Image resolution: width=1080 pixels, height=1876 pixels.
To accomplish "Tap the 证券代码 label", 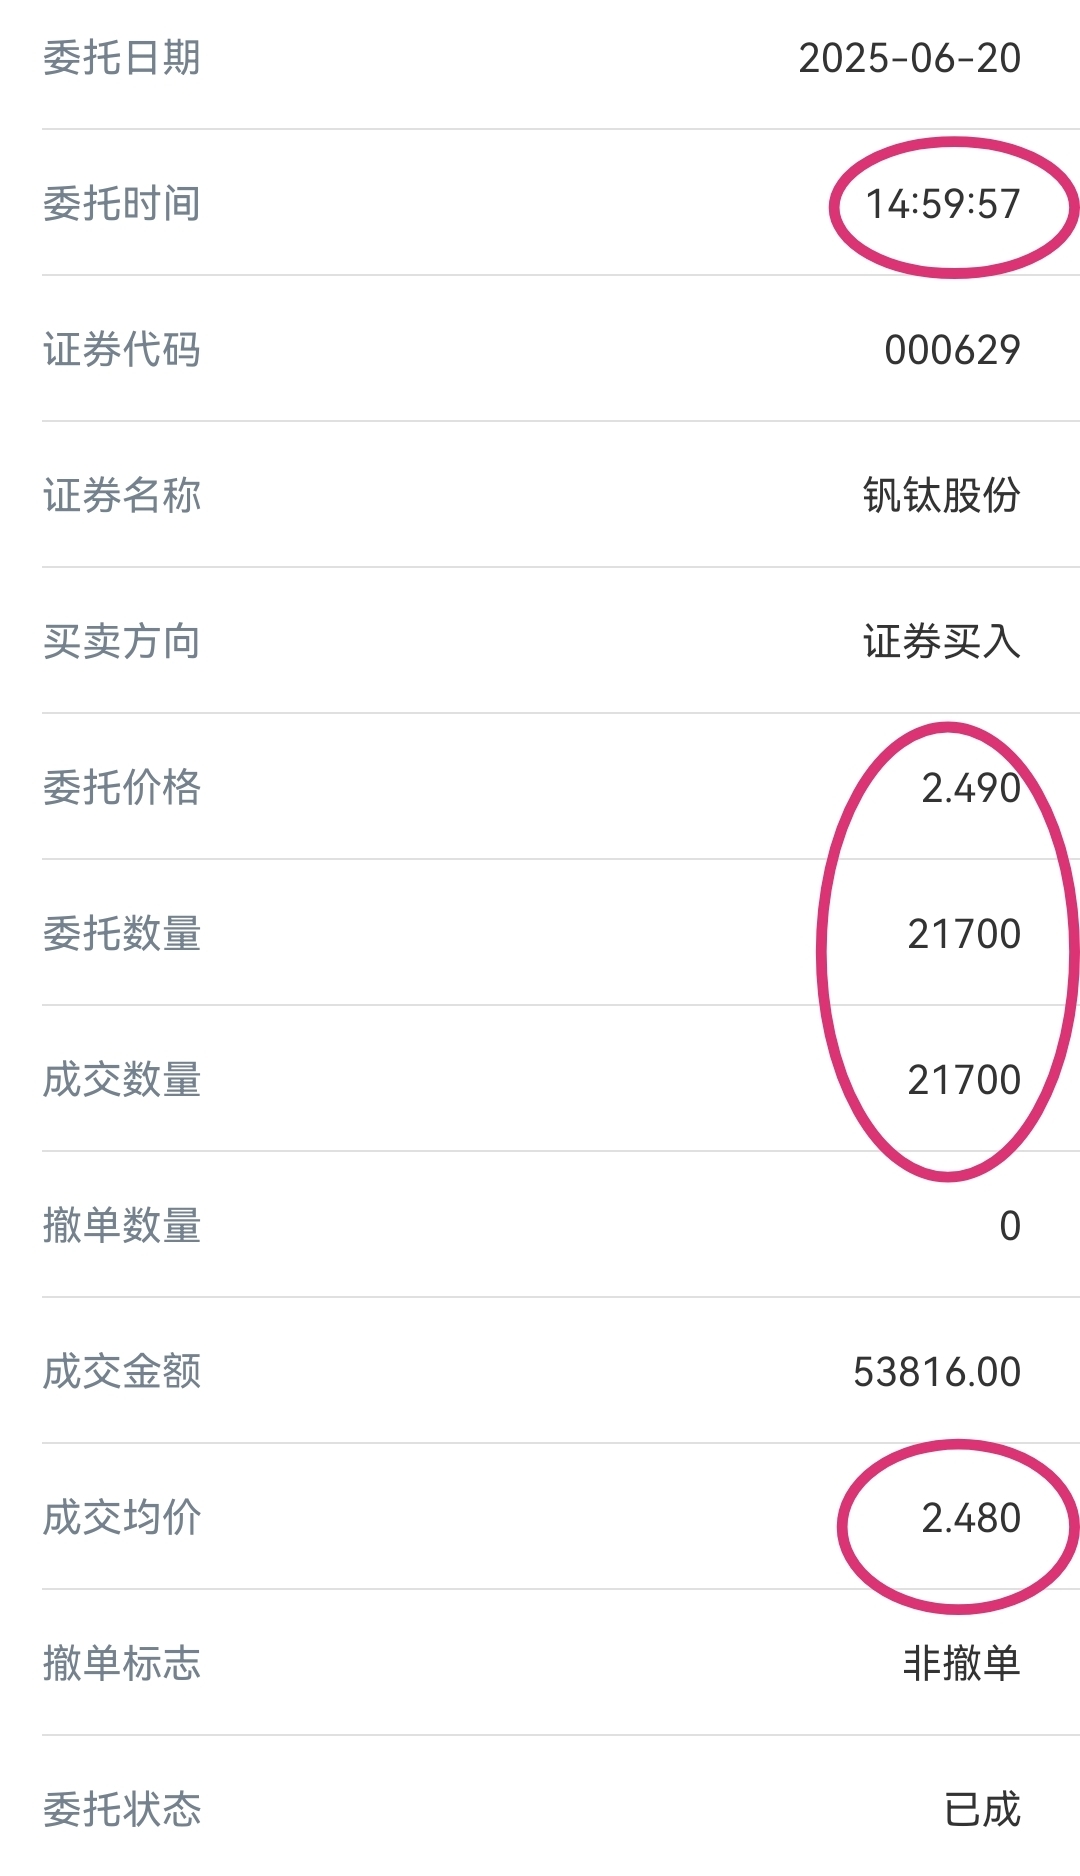I will click(x=122, y=350).
